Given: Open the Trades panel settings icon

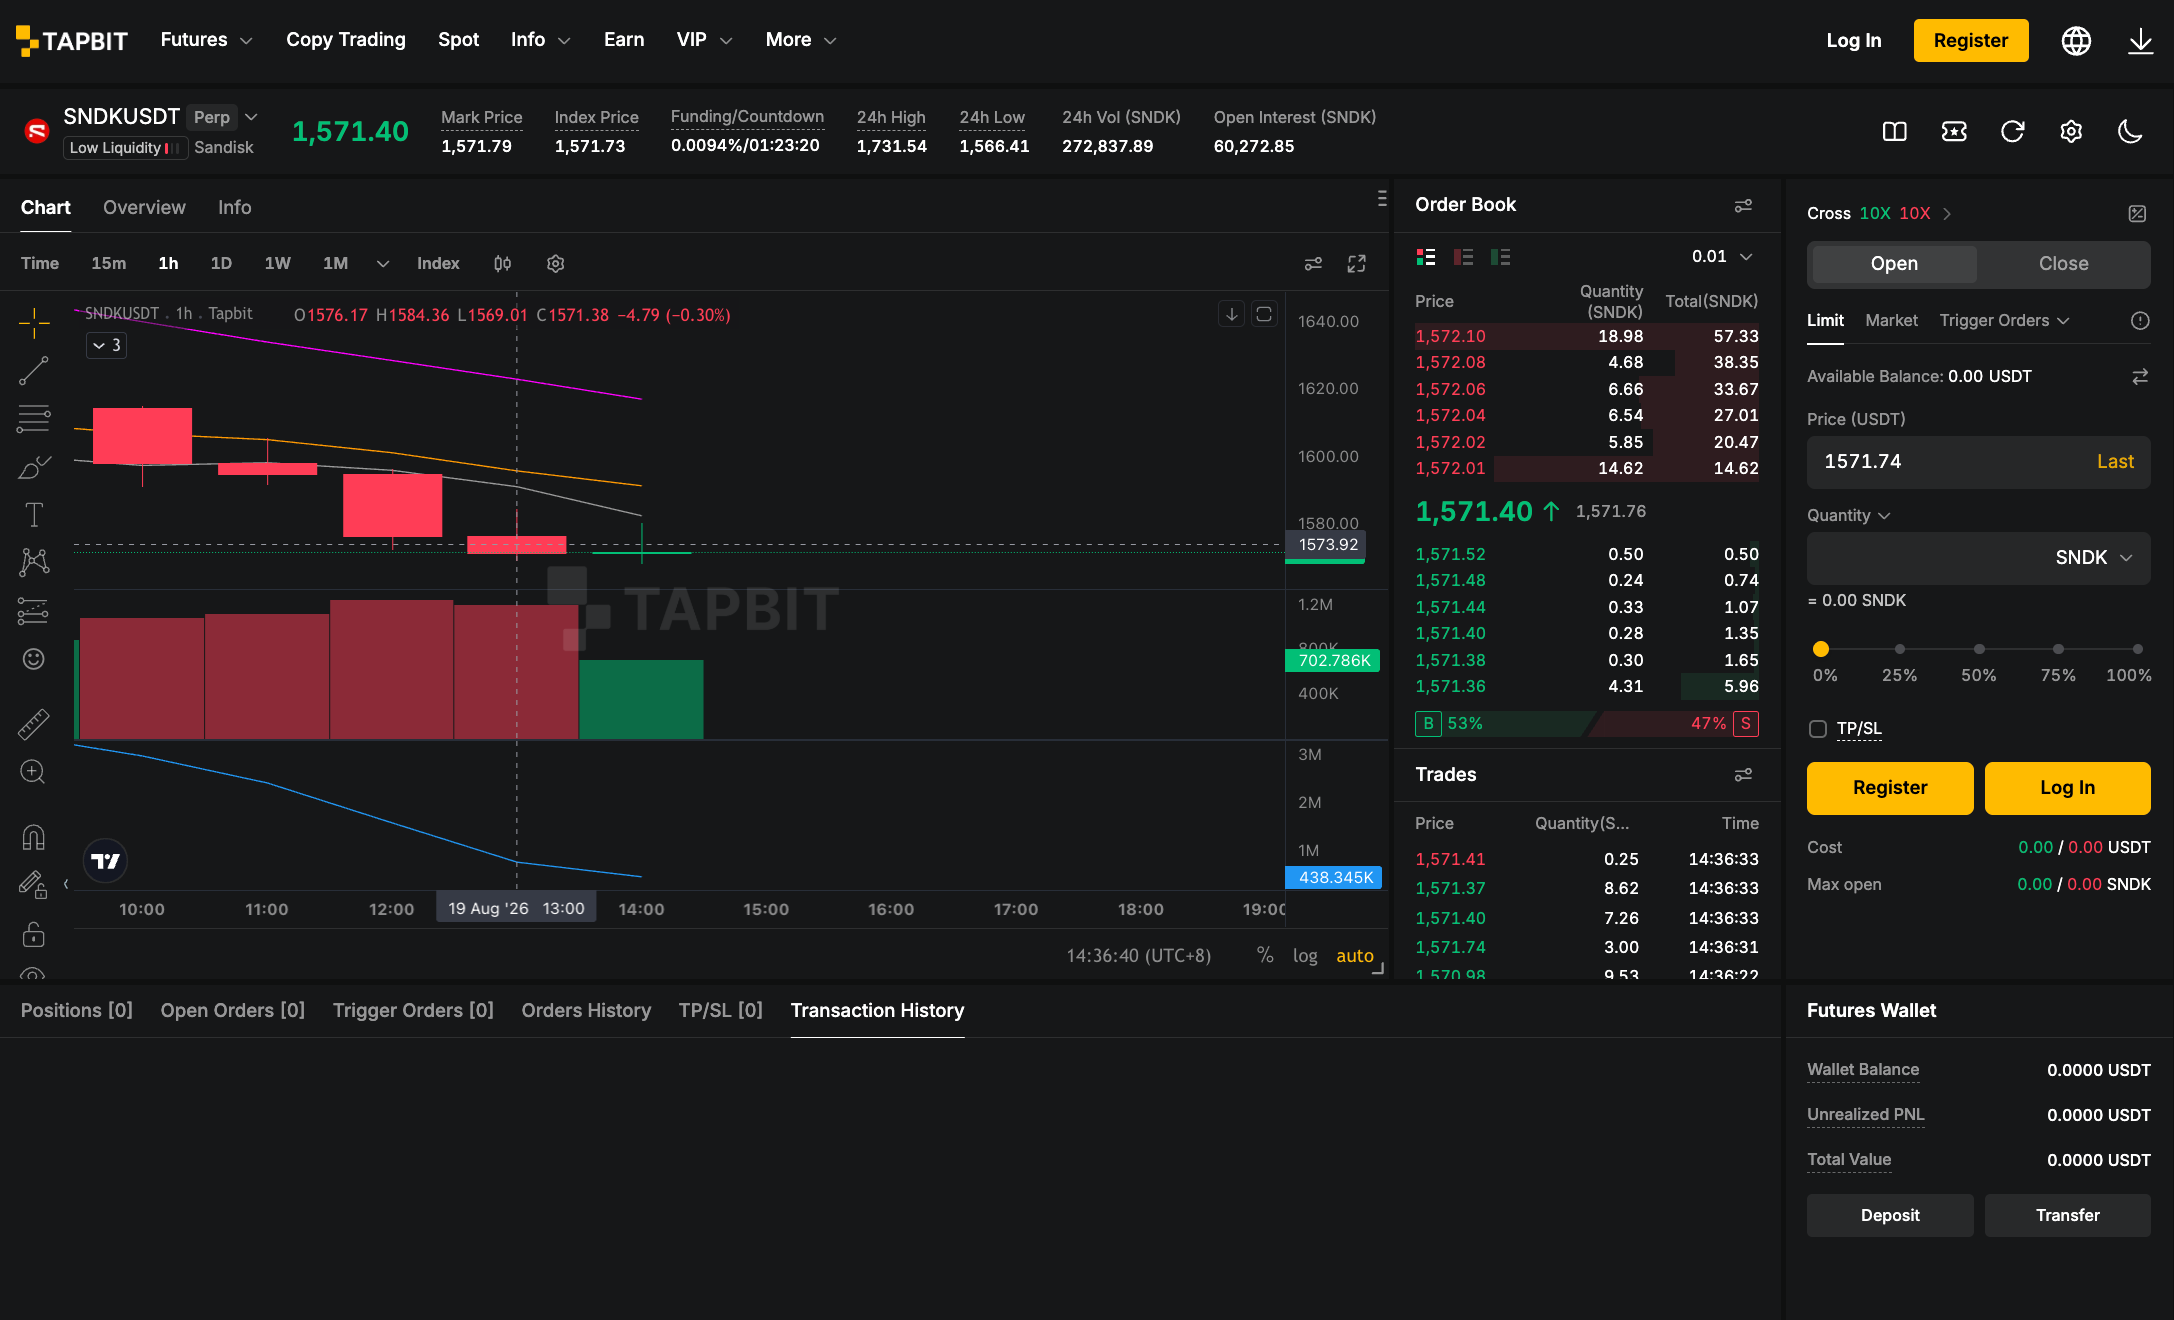Looking at the screenshot, I should [1743, 775].
